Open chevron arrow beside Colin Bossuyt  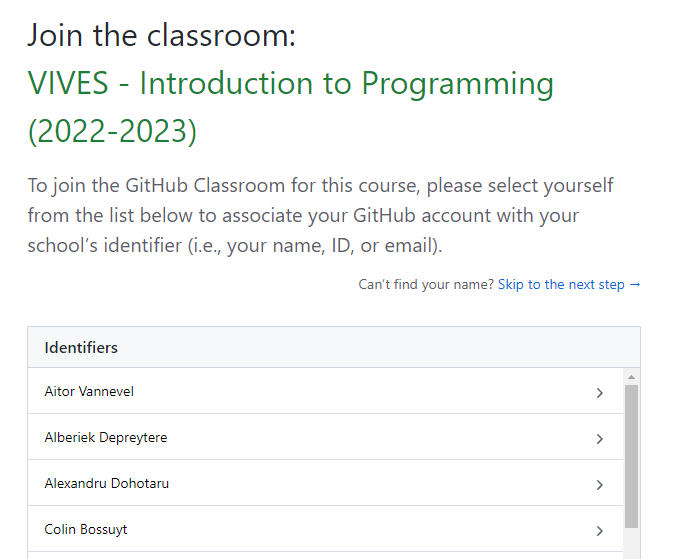(x=600, y=531)
